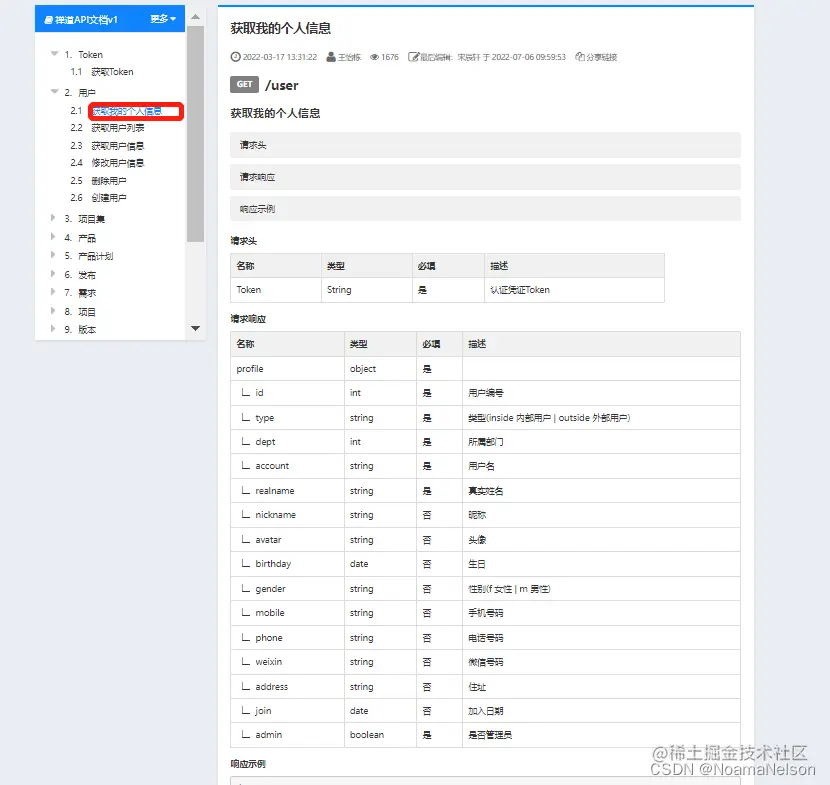Open 2.4 修改用户信息 page

pyautogui.click(x=118, y=163)
